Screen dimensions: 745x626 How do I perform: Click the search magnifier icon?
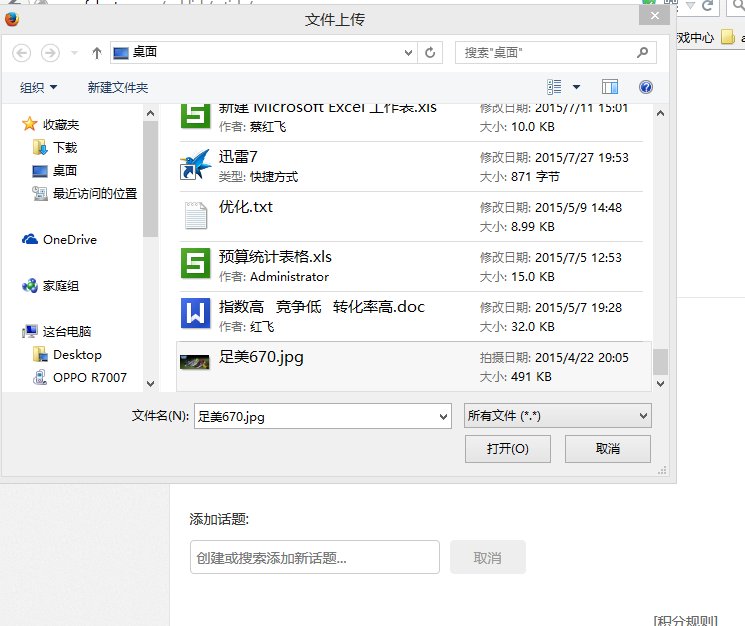tap(642, 52)
